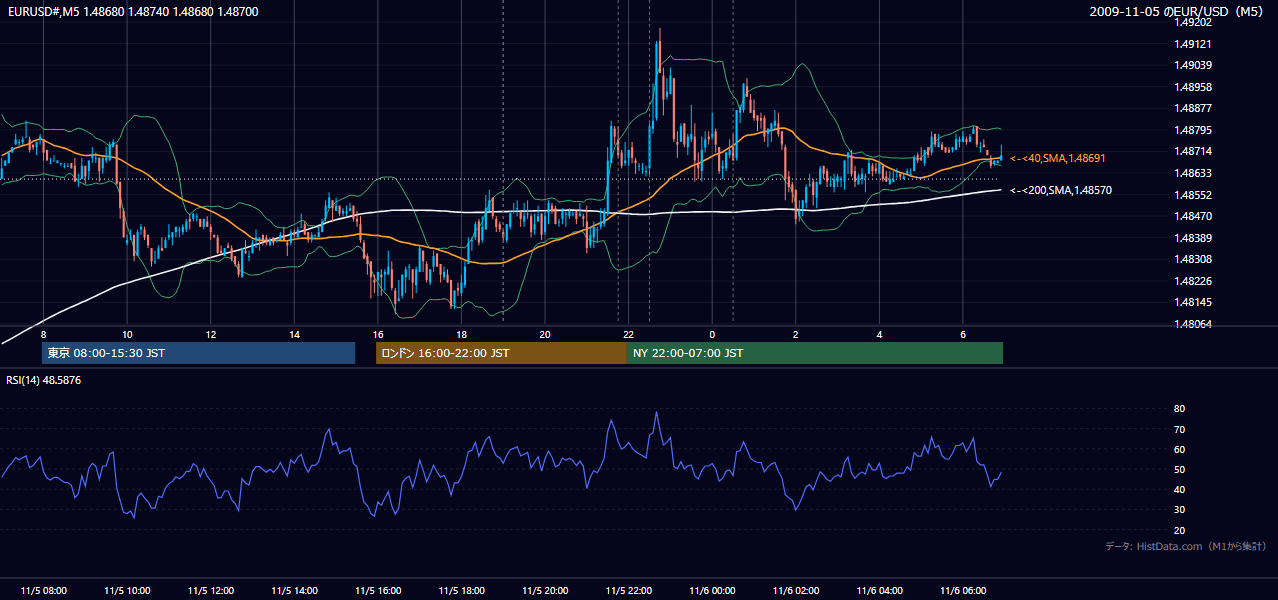Click price axis value 1.48226
The height and width of the screenshot is (600, 1278).
1192,281
